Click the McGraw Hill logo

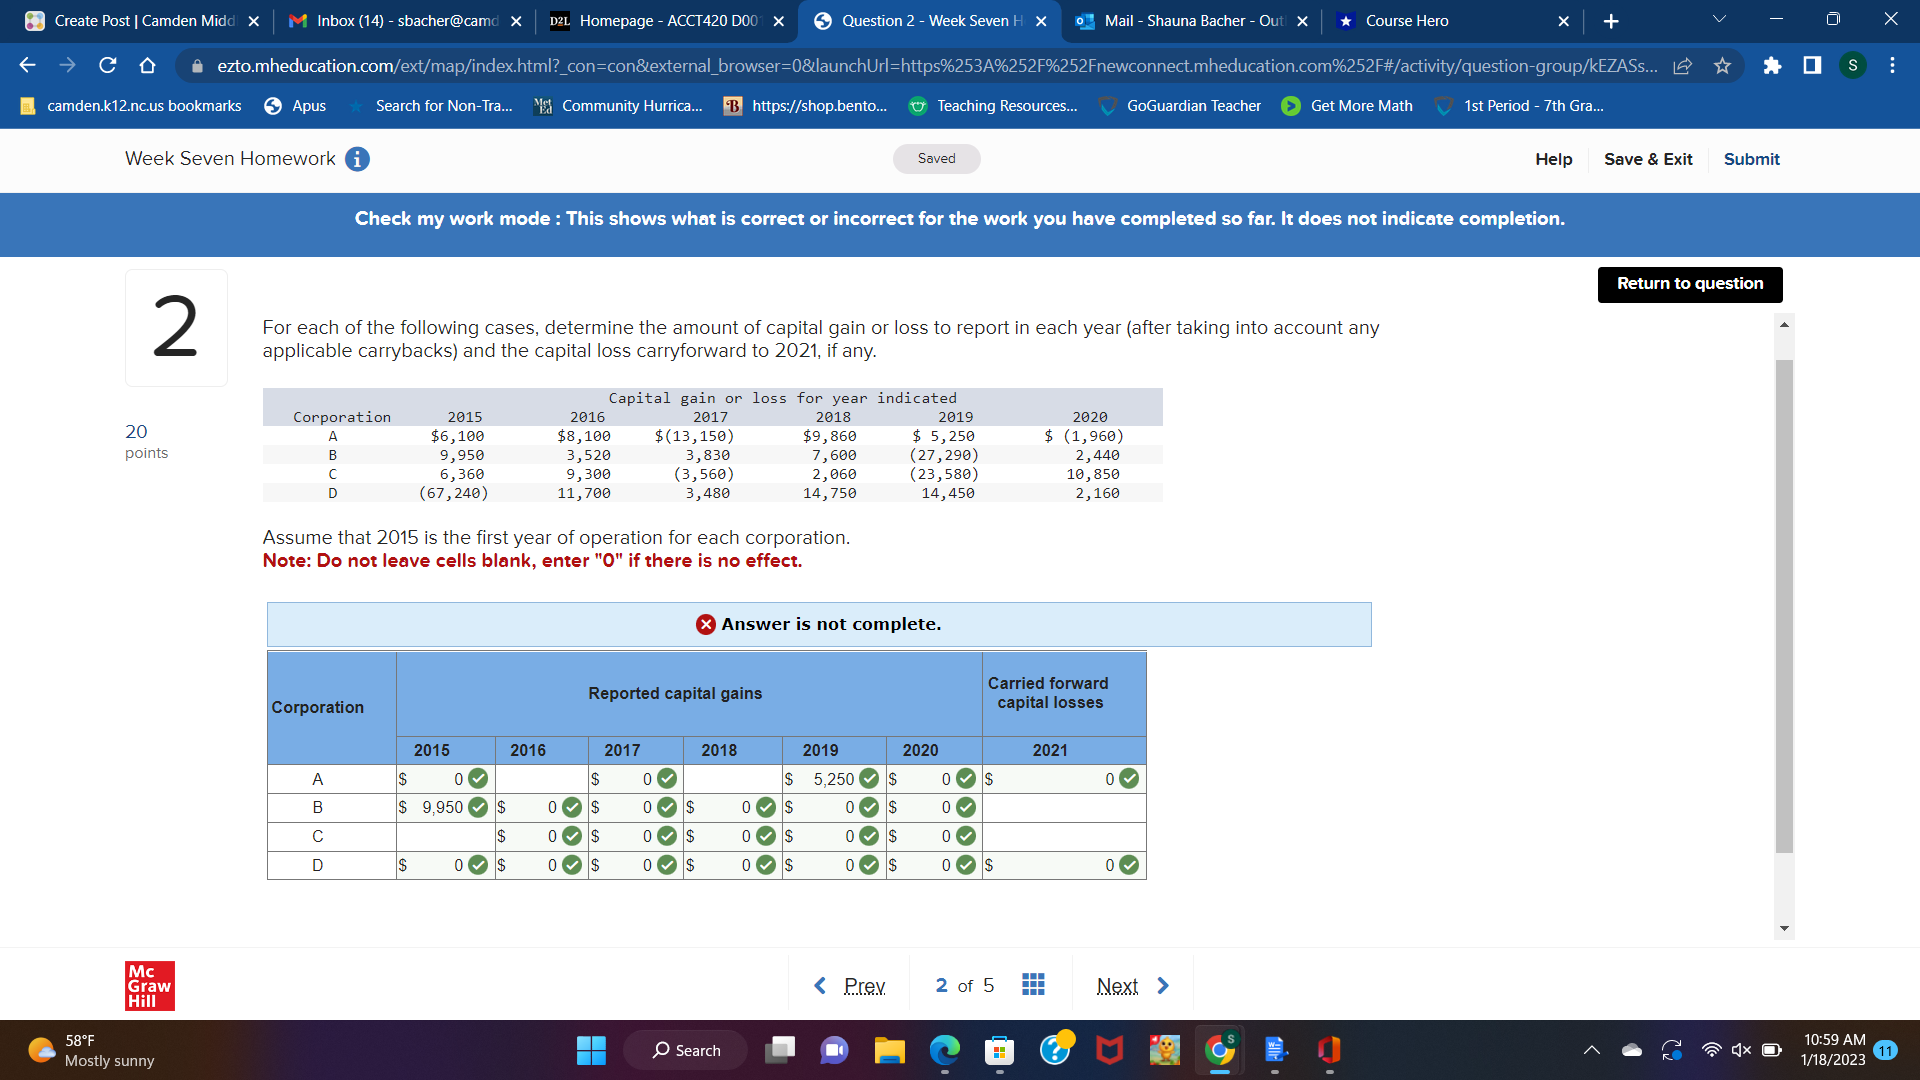150,985
